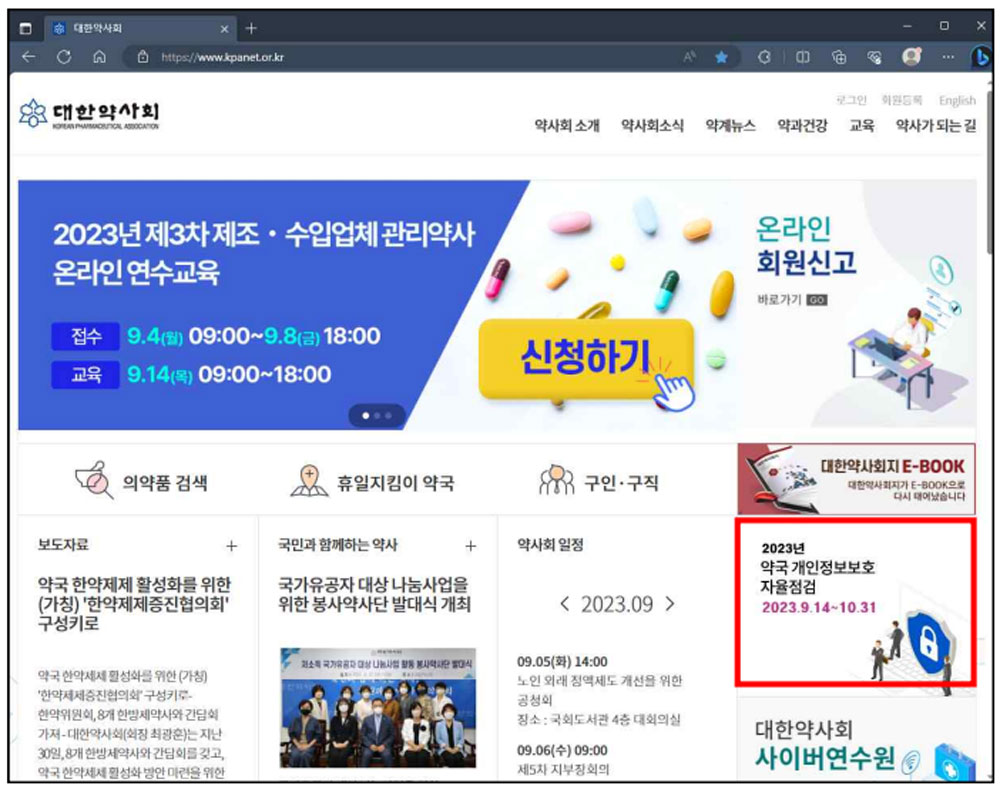Image resolution: width=1000 pixels, height=789 pixels.
Task: Switch to English site link
Action: 957,100
